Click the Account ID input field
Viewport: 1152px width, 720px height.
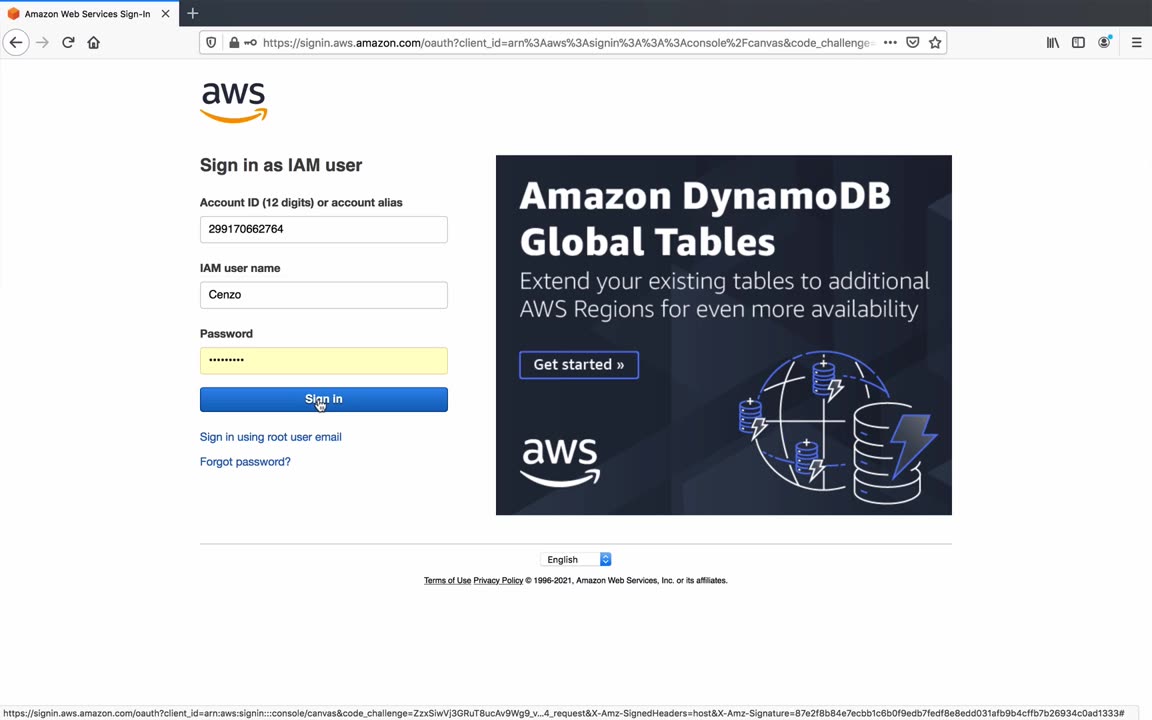323,229
